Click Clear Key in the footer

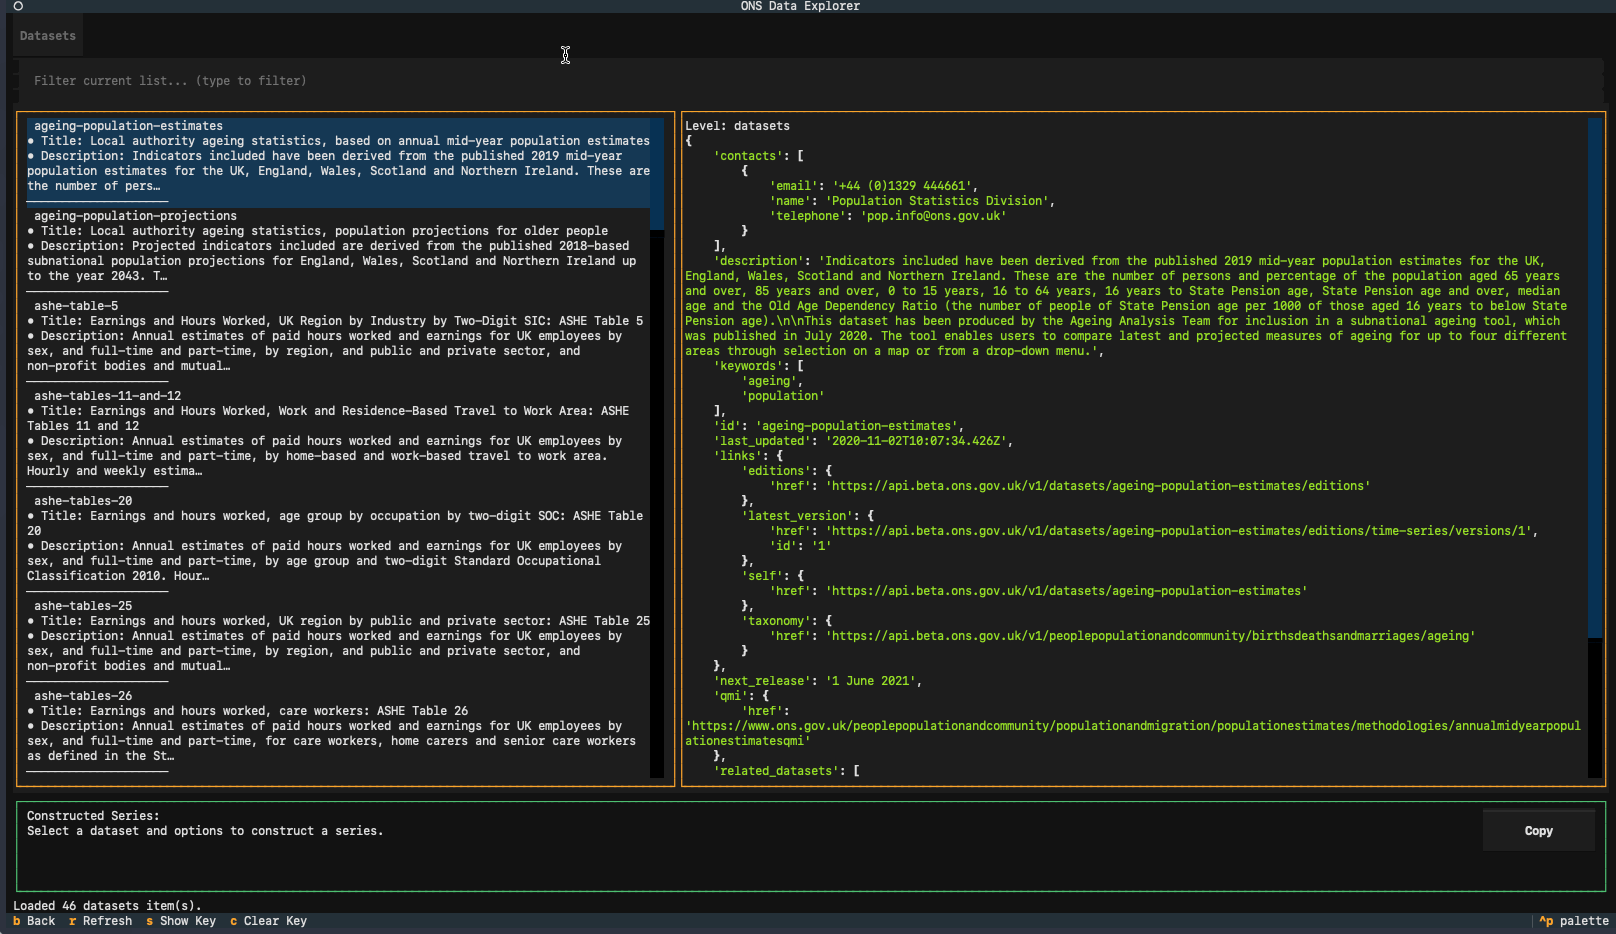tap(268, 921)
